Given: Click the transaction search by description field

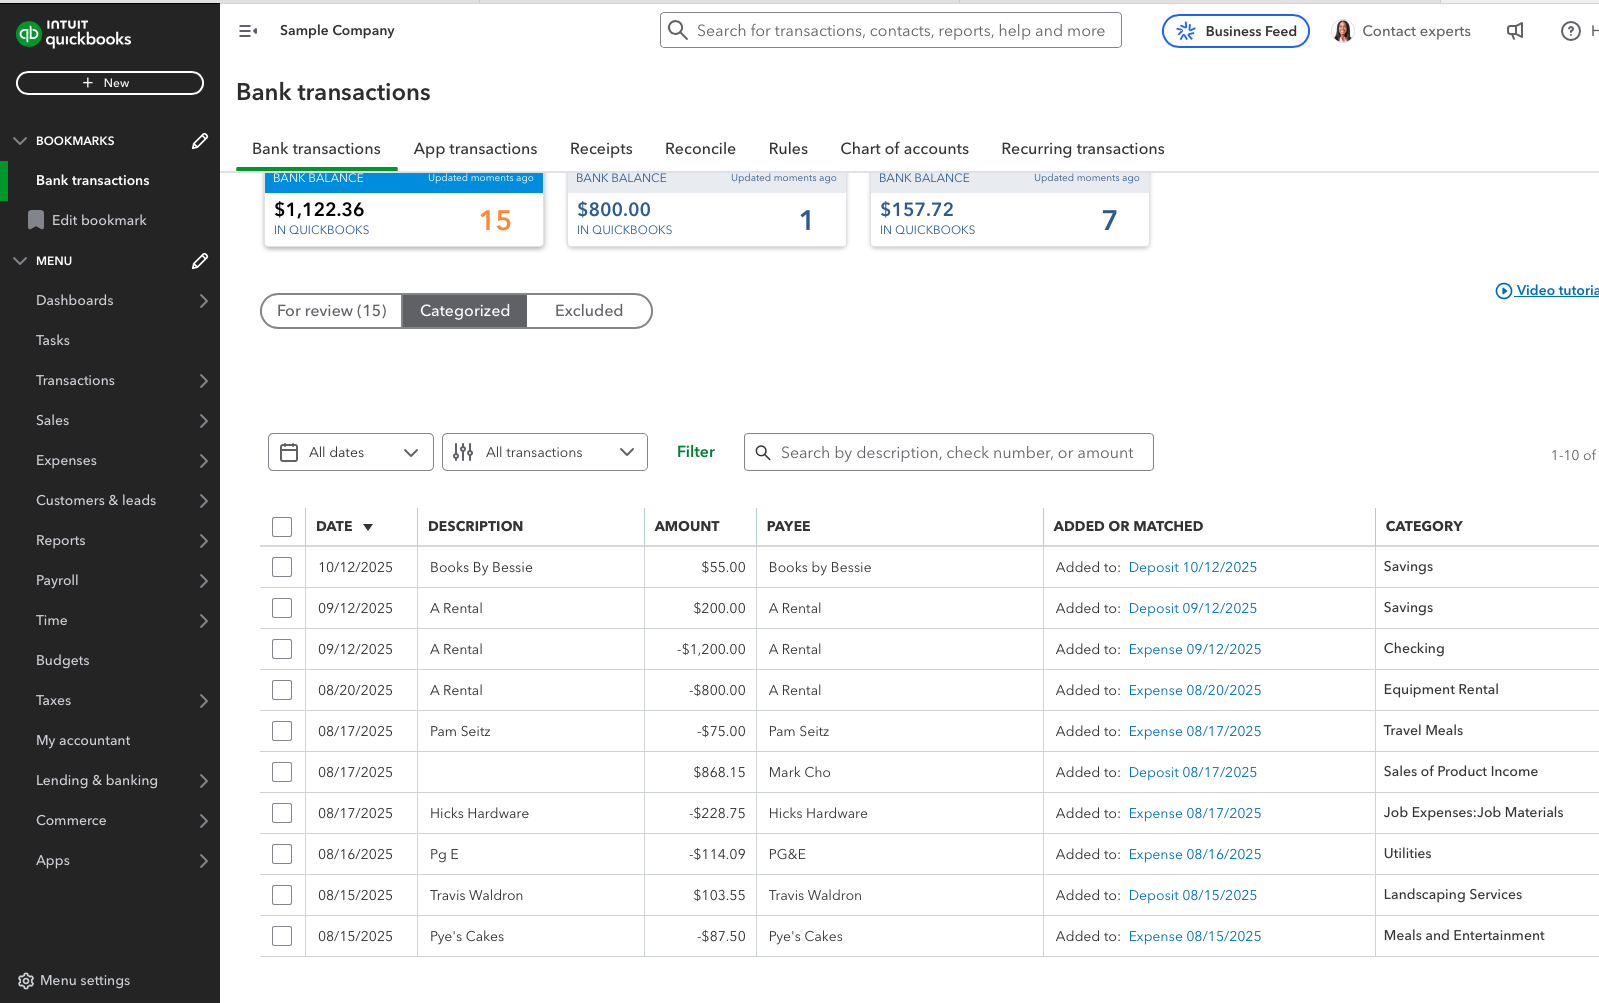Looking at the screenshot, I should pyautogui.click(x=949, y=452).
